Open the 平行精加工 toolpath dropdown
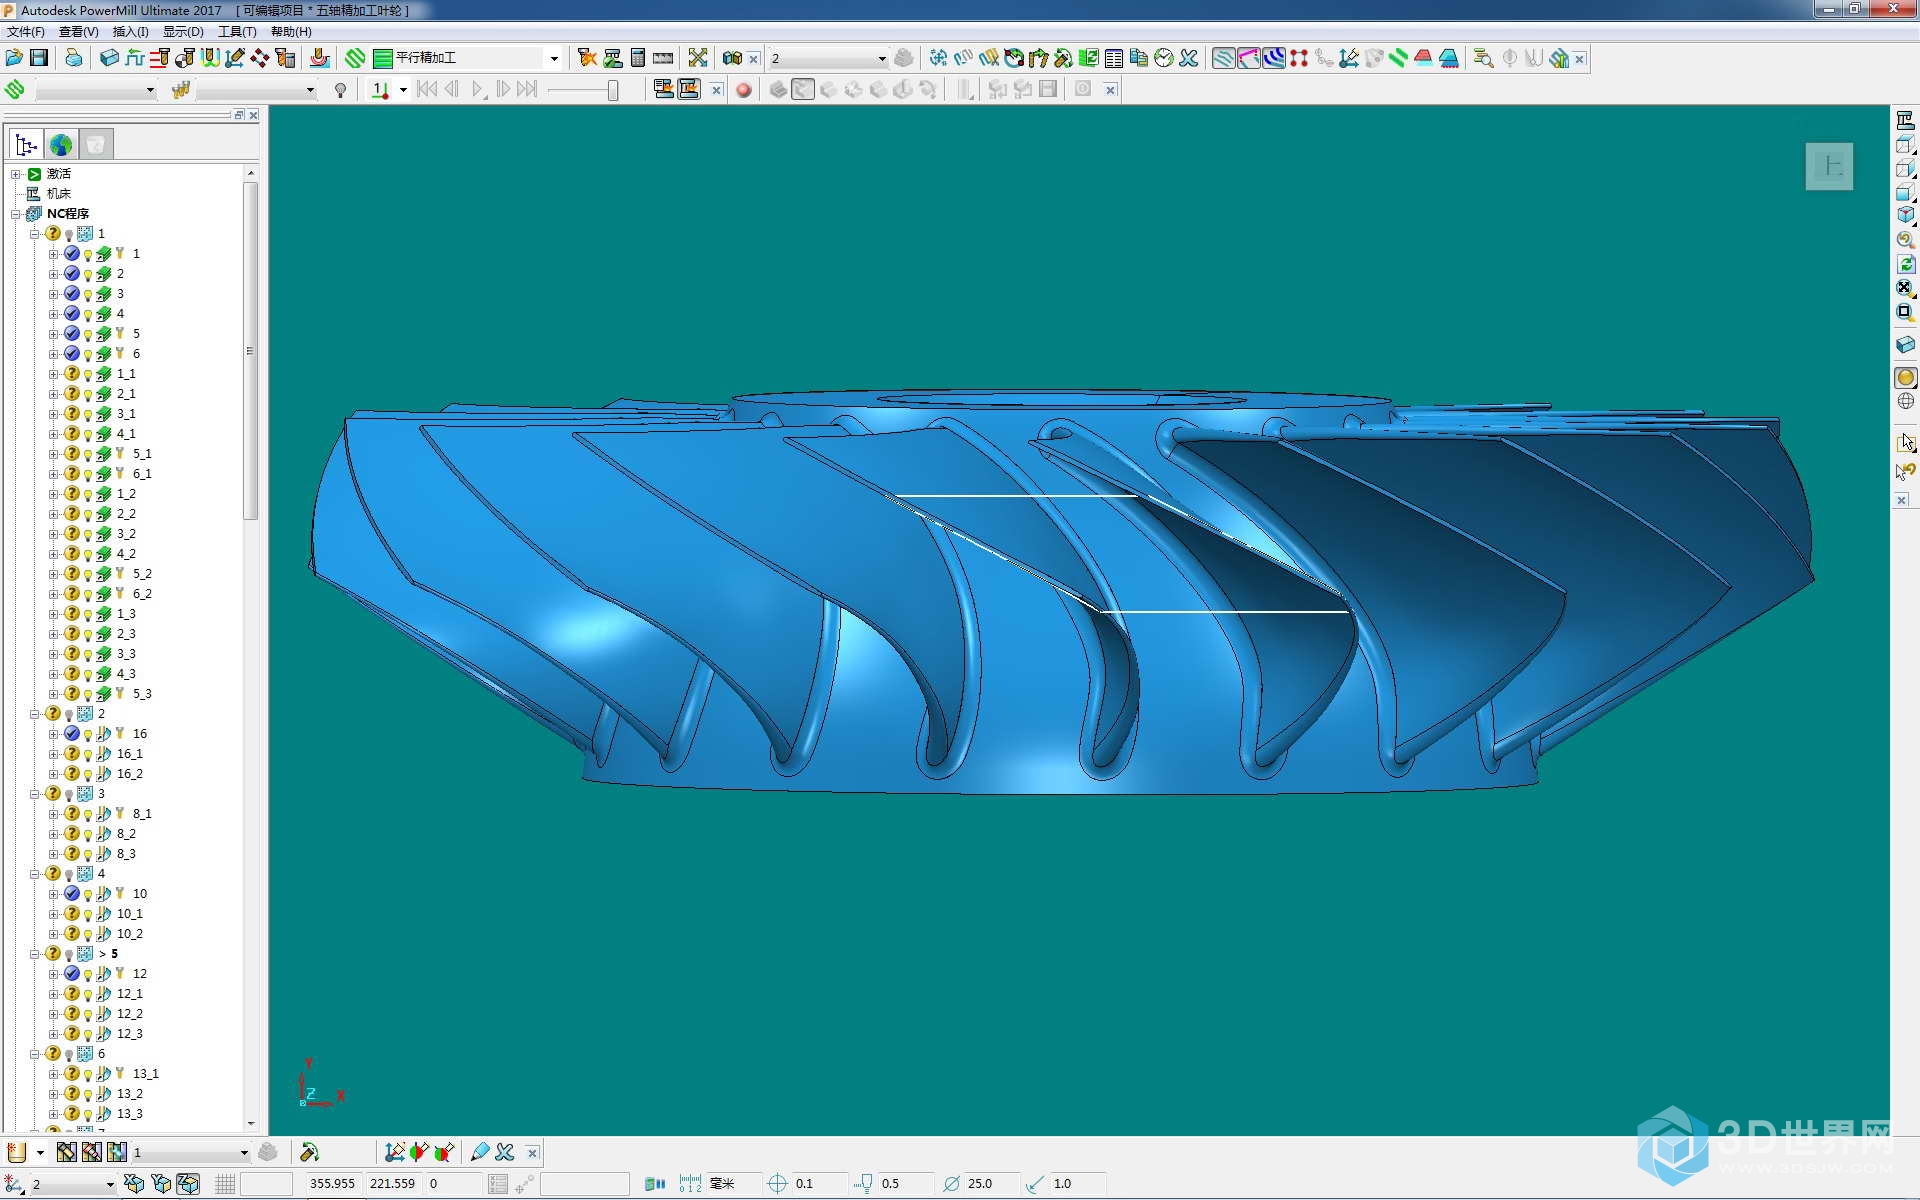Image resolution: width=1920 pixels, height=1200 pixels. tap(554, 59)
